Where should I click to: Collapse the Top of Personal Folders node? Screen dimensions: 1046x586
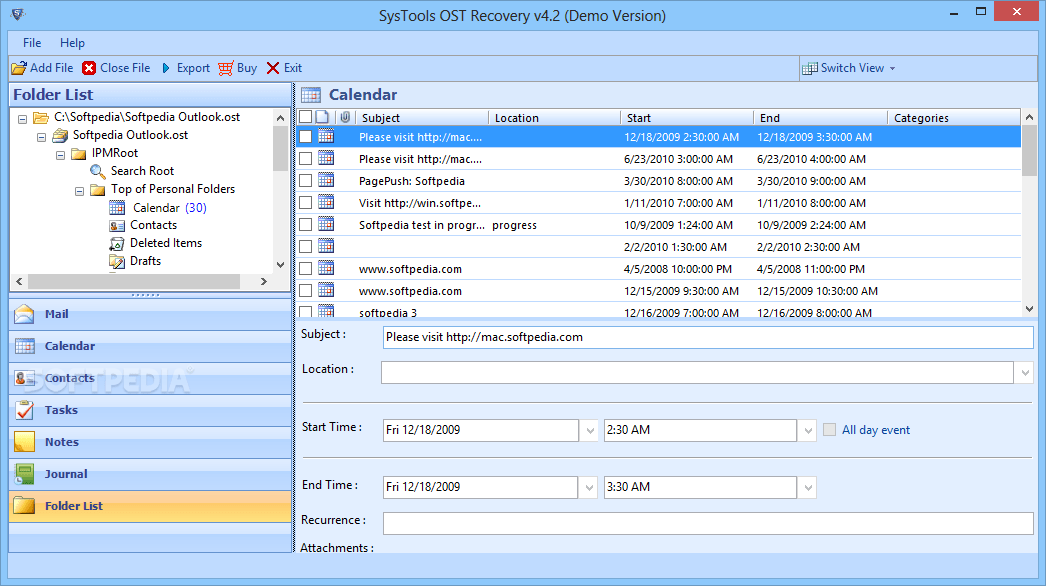point(79,189)
